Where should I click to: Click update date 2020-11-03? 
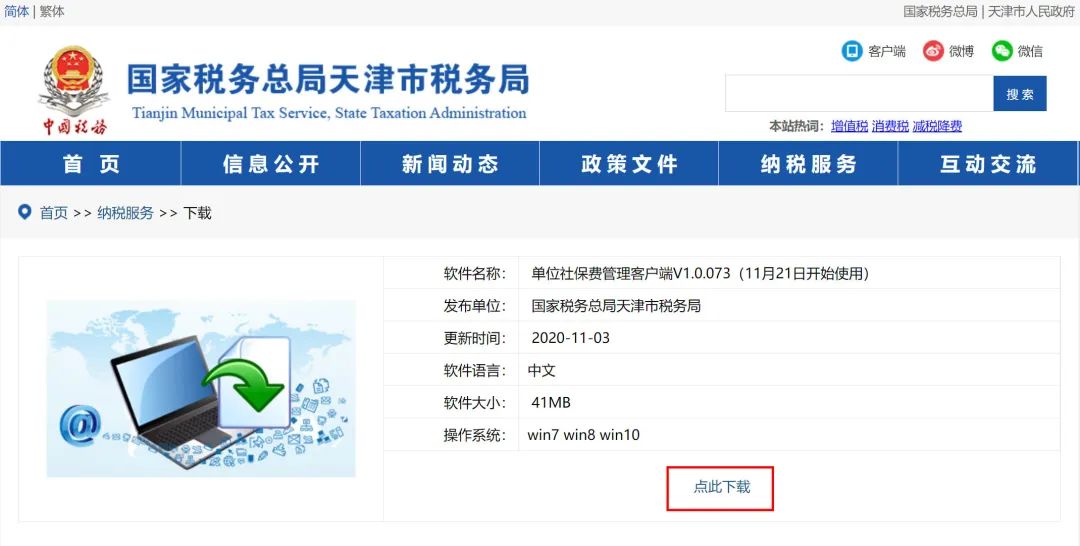point(570,338)
